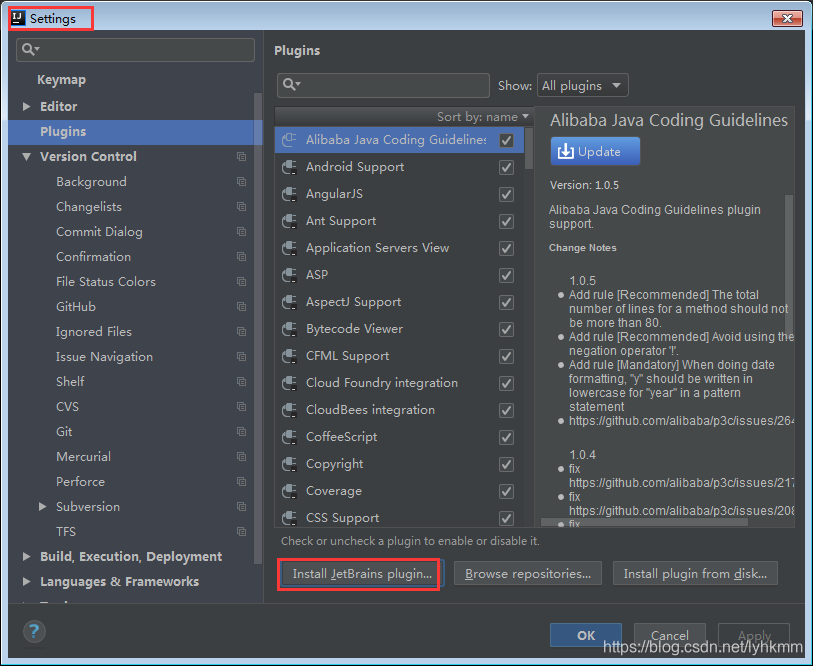Click the Coverage plugin icon
Image resolution: width=813 pixels, height=666 pixels.
pyautogui.click(x=289, y=491)
